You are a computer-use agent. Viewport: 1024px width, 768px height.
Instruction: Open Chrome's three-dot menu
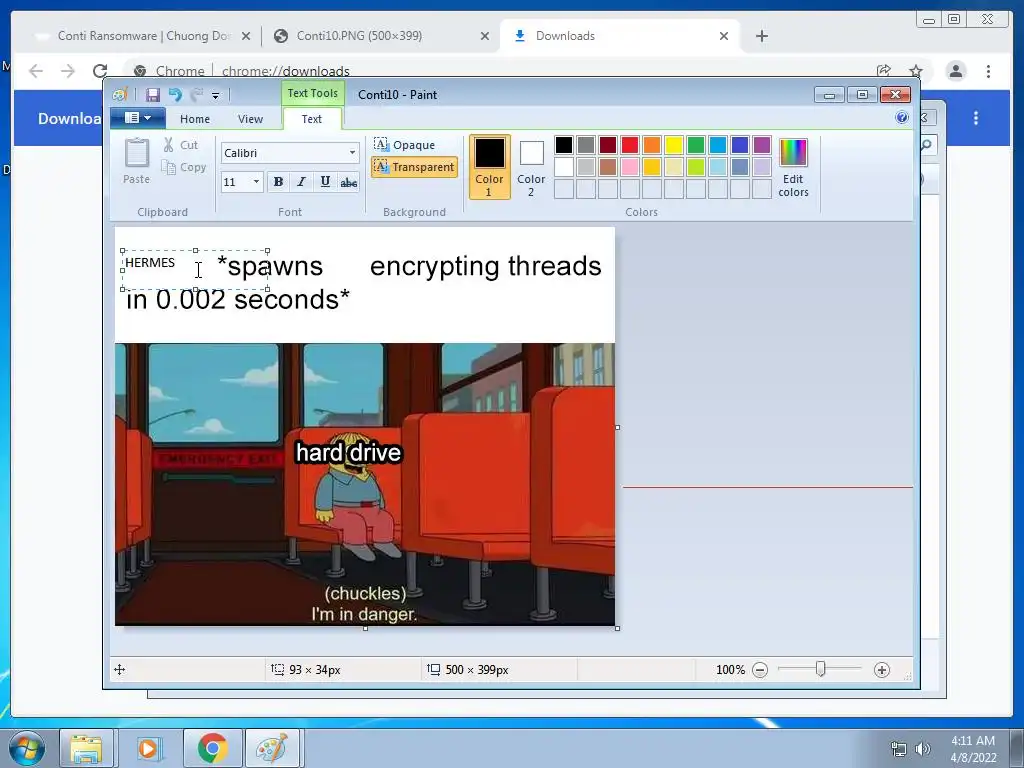coord(988,71)
